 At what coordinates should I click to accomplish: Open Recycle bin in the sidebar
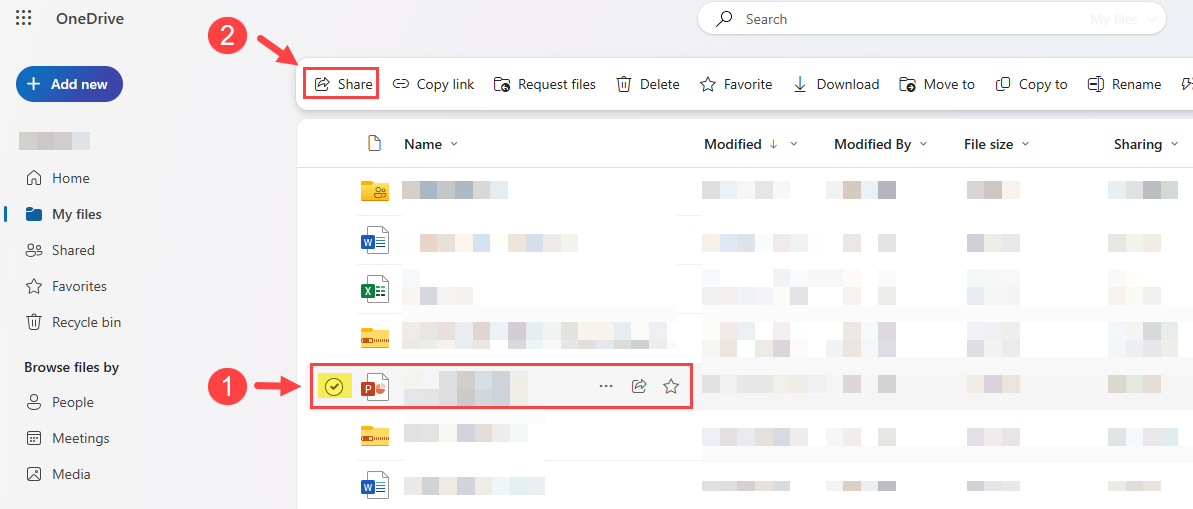[x=73, y=323]
